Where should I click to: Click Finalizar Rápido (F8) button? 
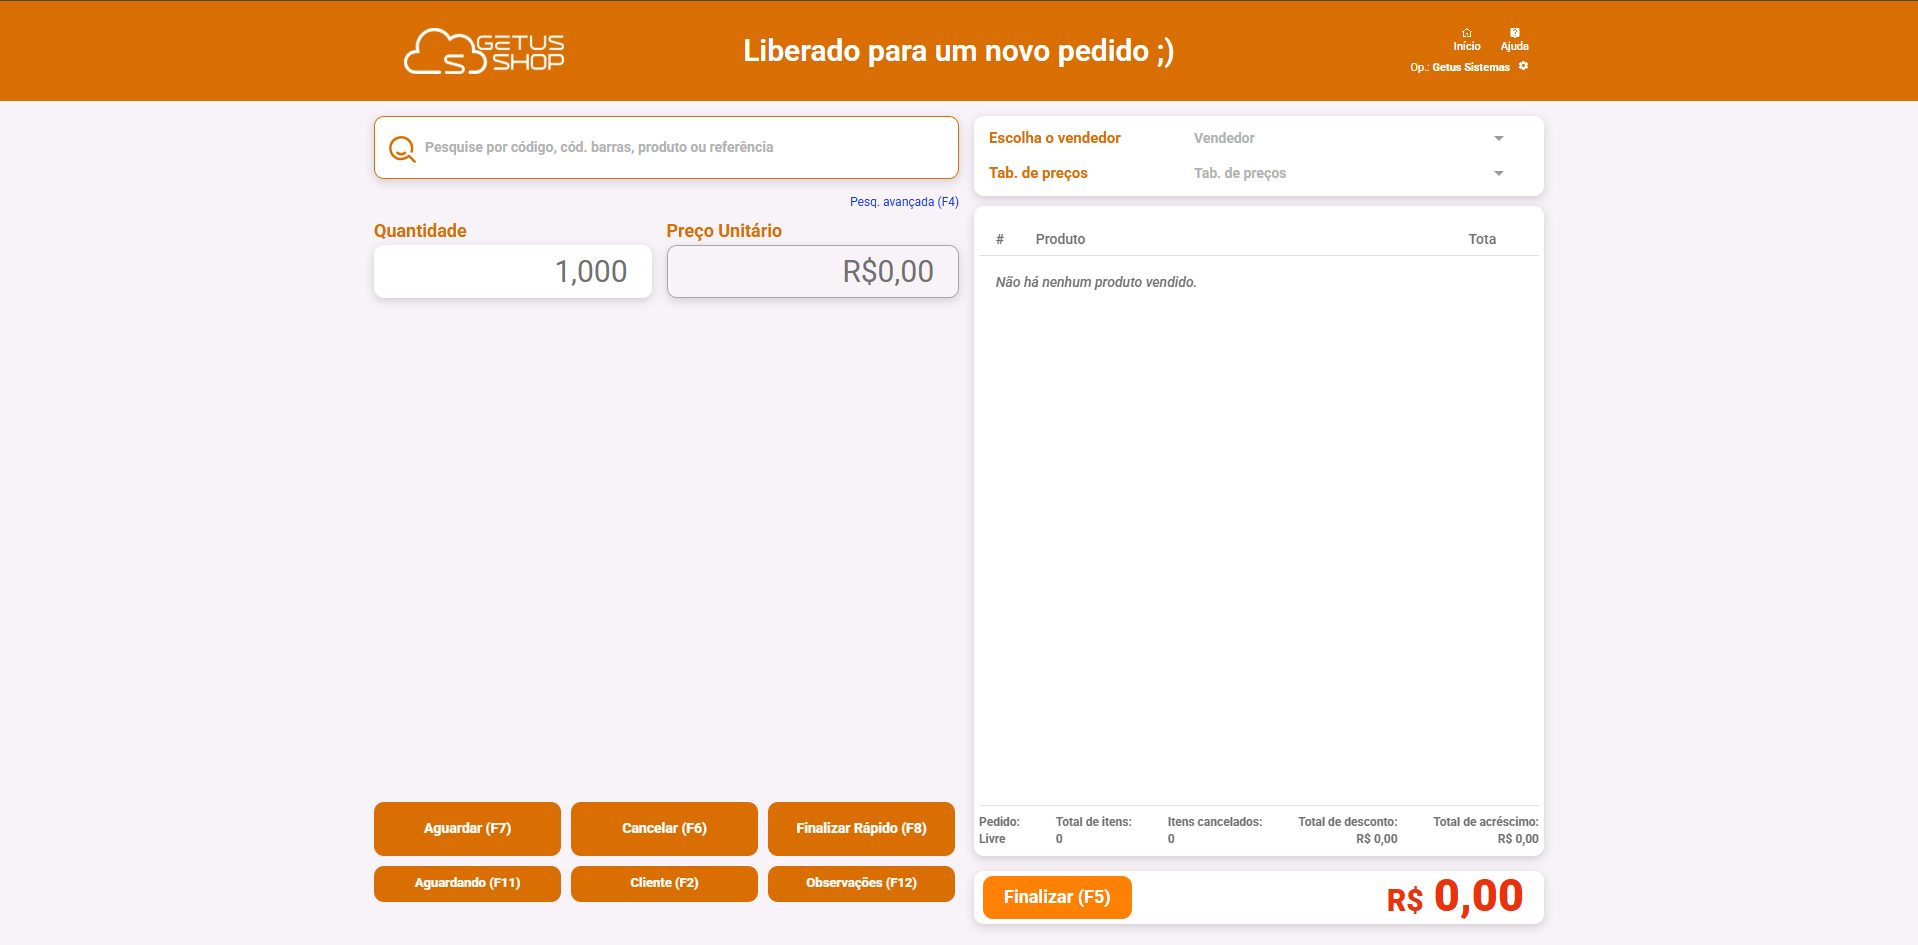[861, 828]
